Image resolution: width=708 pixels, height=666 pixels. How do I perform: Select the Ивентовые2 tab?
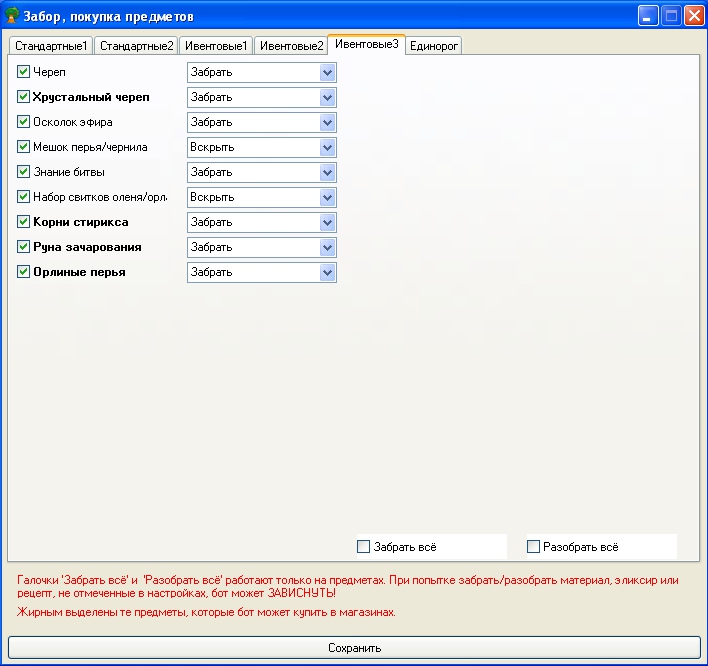[x=291, y=46]
